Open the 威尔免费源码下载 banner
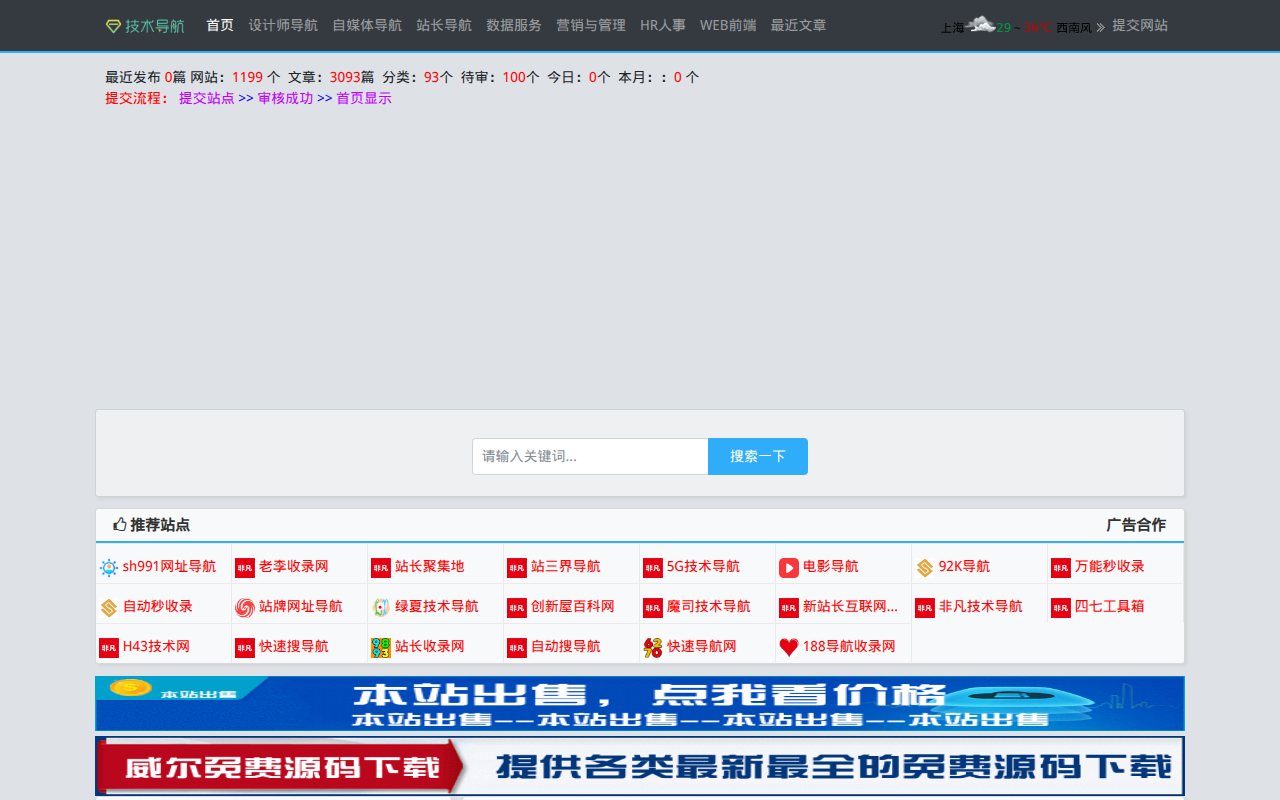Screen dimensions: 1280x800 (640, 766)
